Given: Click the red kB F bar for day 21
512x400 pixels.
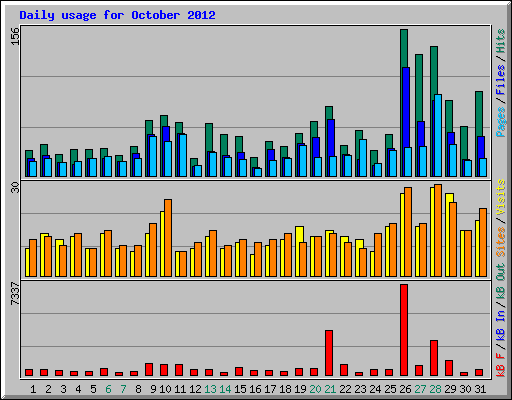Looking at the screenshot, I should point(329,353).
